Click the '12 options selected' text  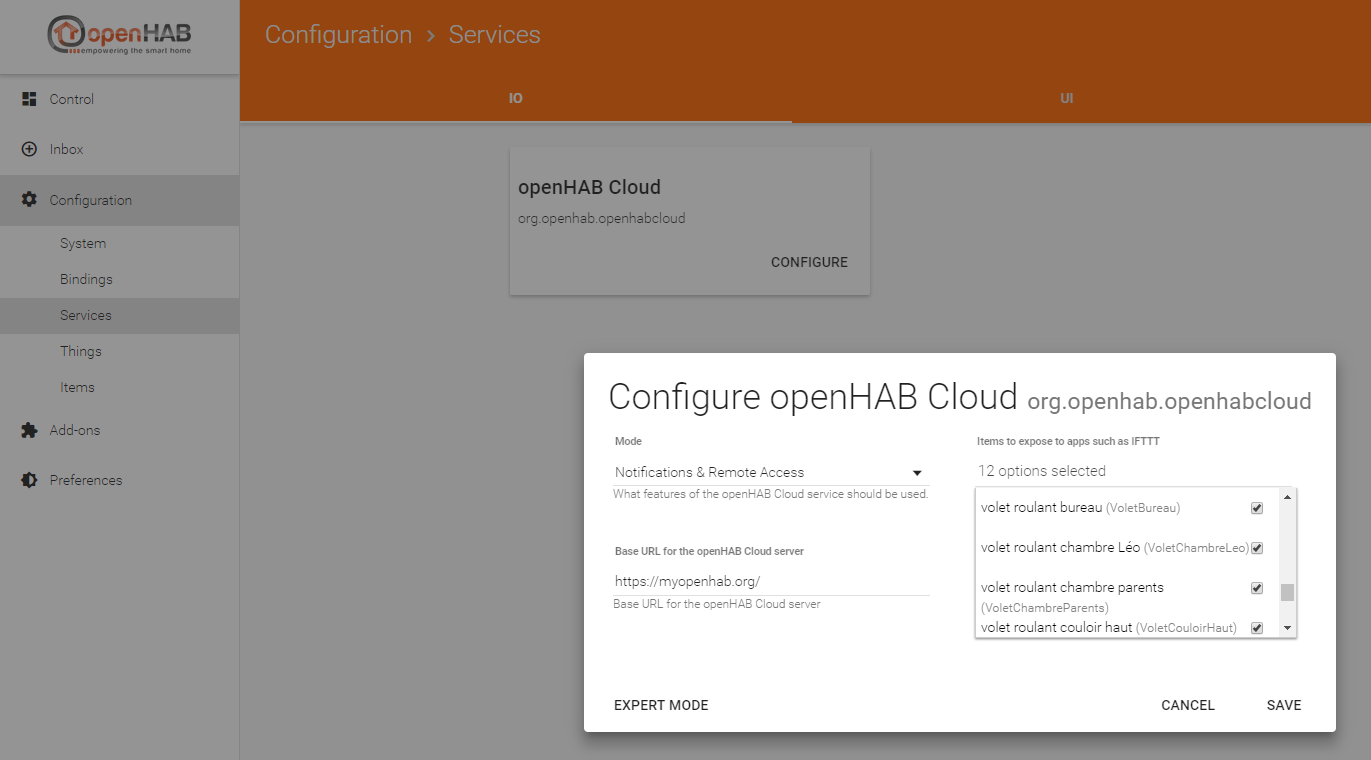(1042, 471)
